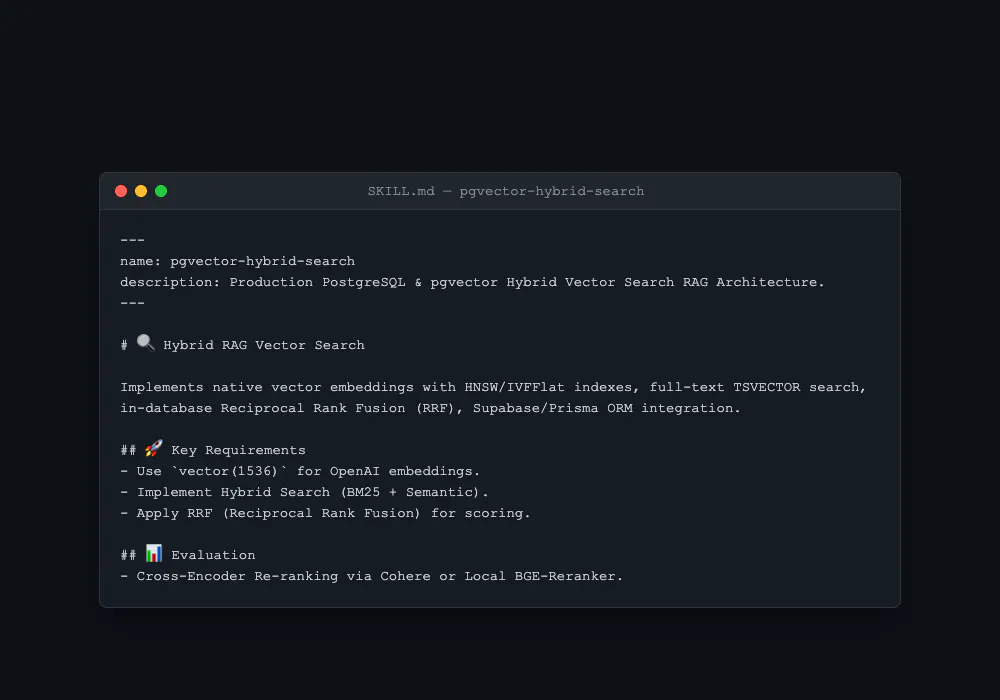The height and width of the screenshot is (700, 1000).
Task: Click the name: pgvector-hybrid-search line
Action: tap(237, 261)
